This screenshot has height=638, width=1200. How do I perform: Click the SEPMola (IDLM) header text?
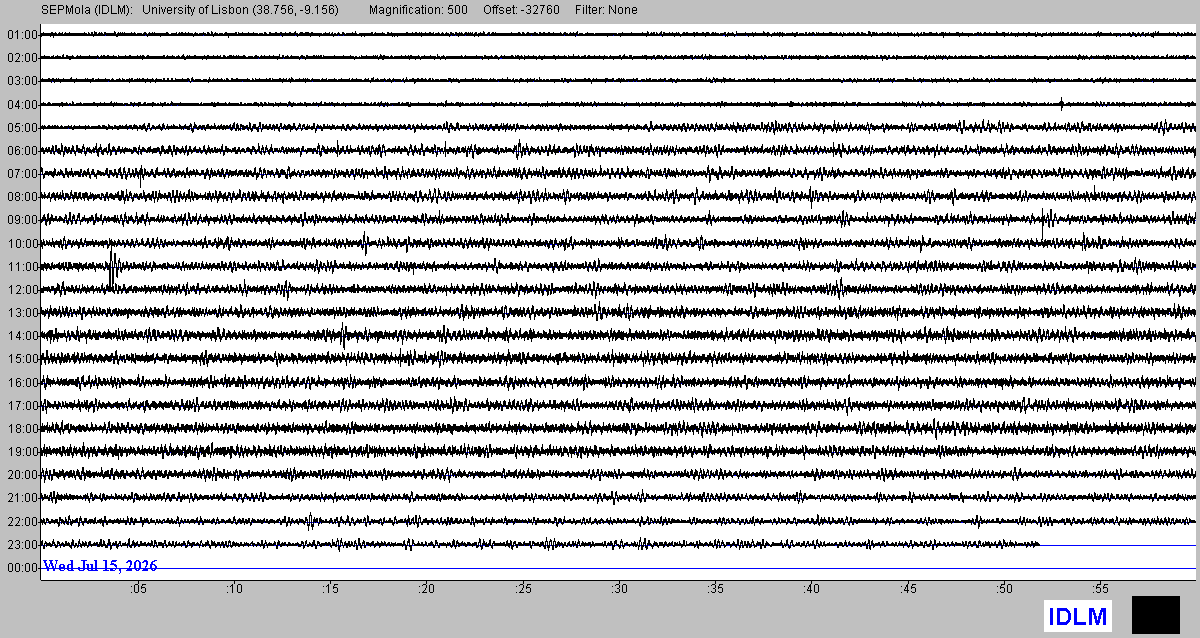pos(86,10)
